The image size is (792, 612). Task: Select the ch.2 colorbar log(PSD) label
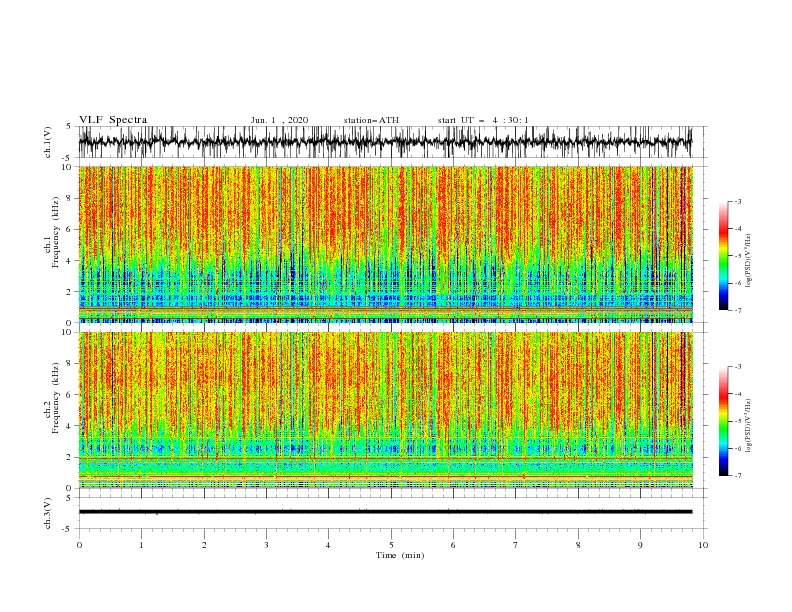click(x=748, y=425)
